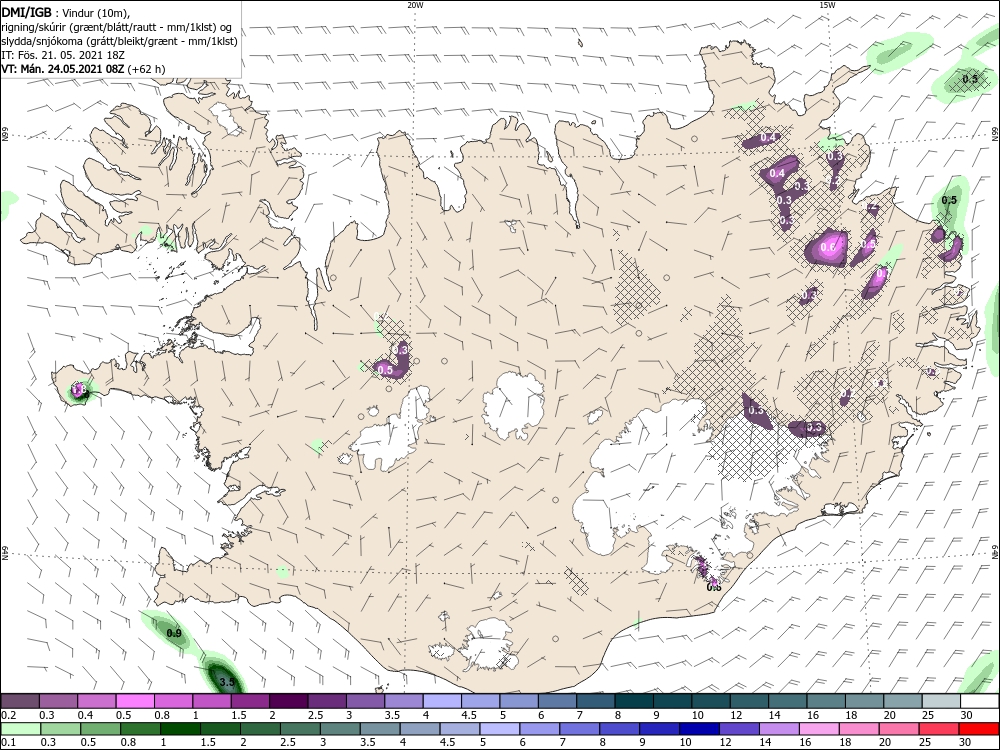Click the 20W longitude label
This screenshot has width=1000, height=750.
pyautogui.click(x=415, y=4)
